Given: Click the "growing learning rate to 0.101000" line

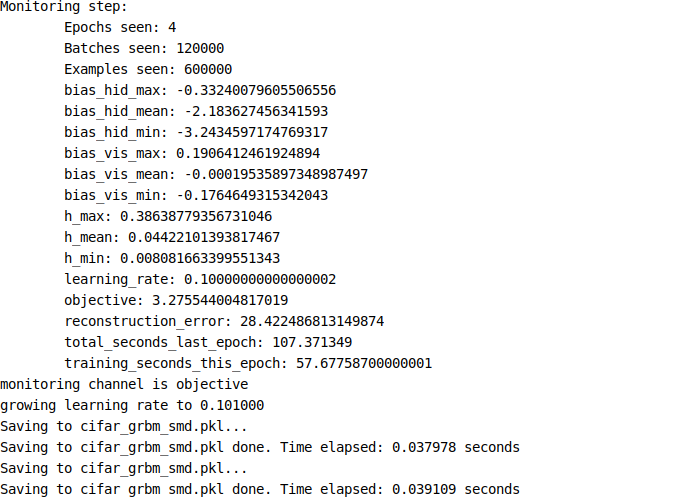Looking at the screenshot, I should point(132,405).
